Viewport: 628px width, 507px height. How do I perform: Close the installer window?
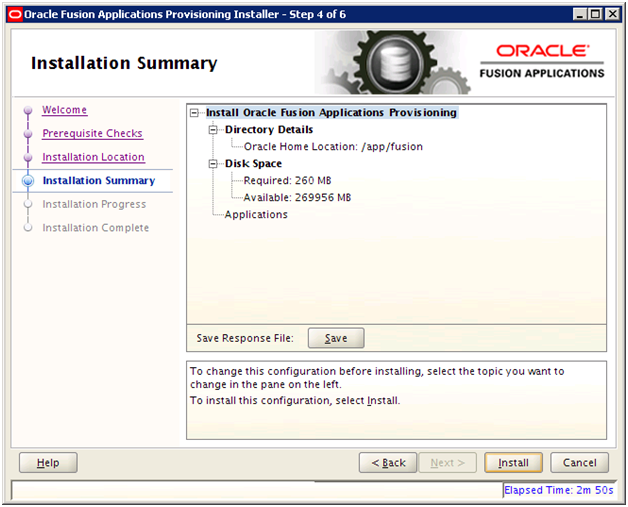point(612,15)
